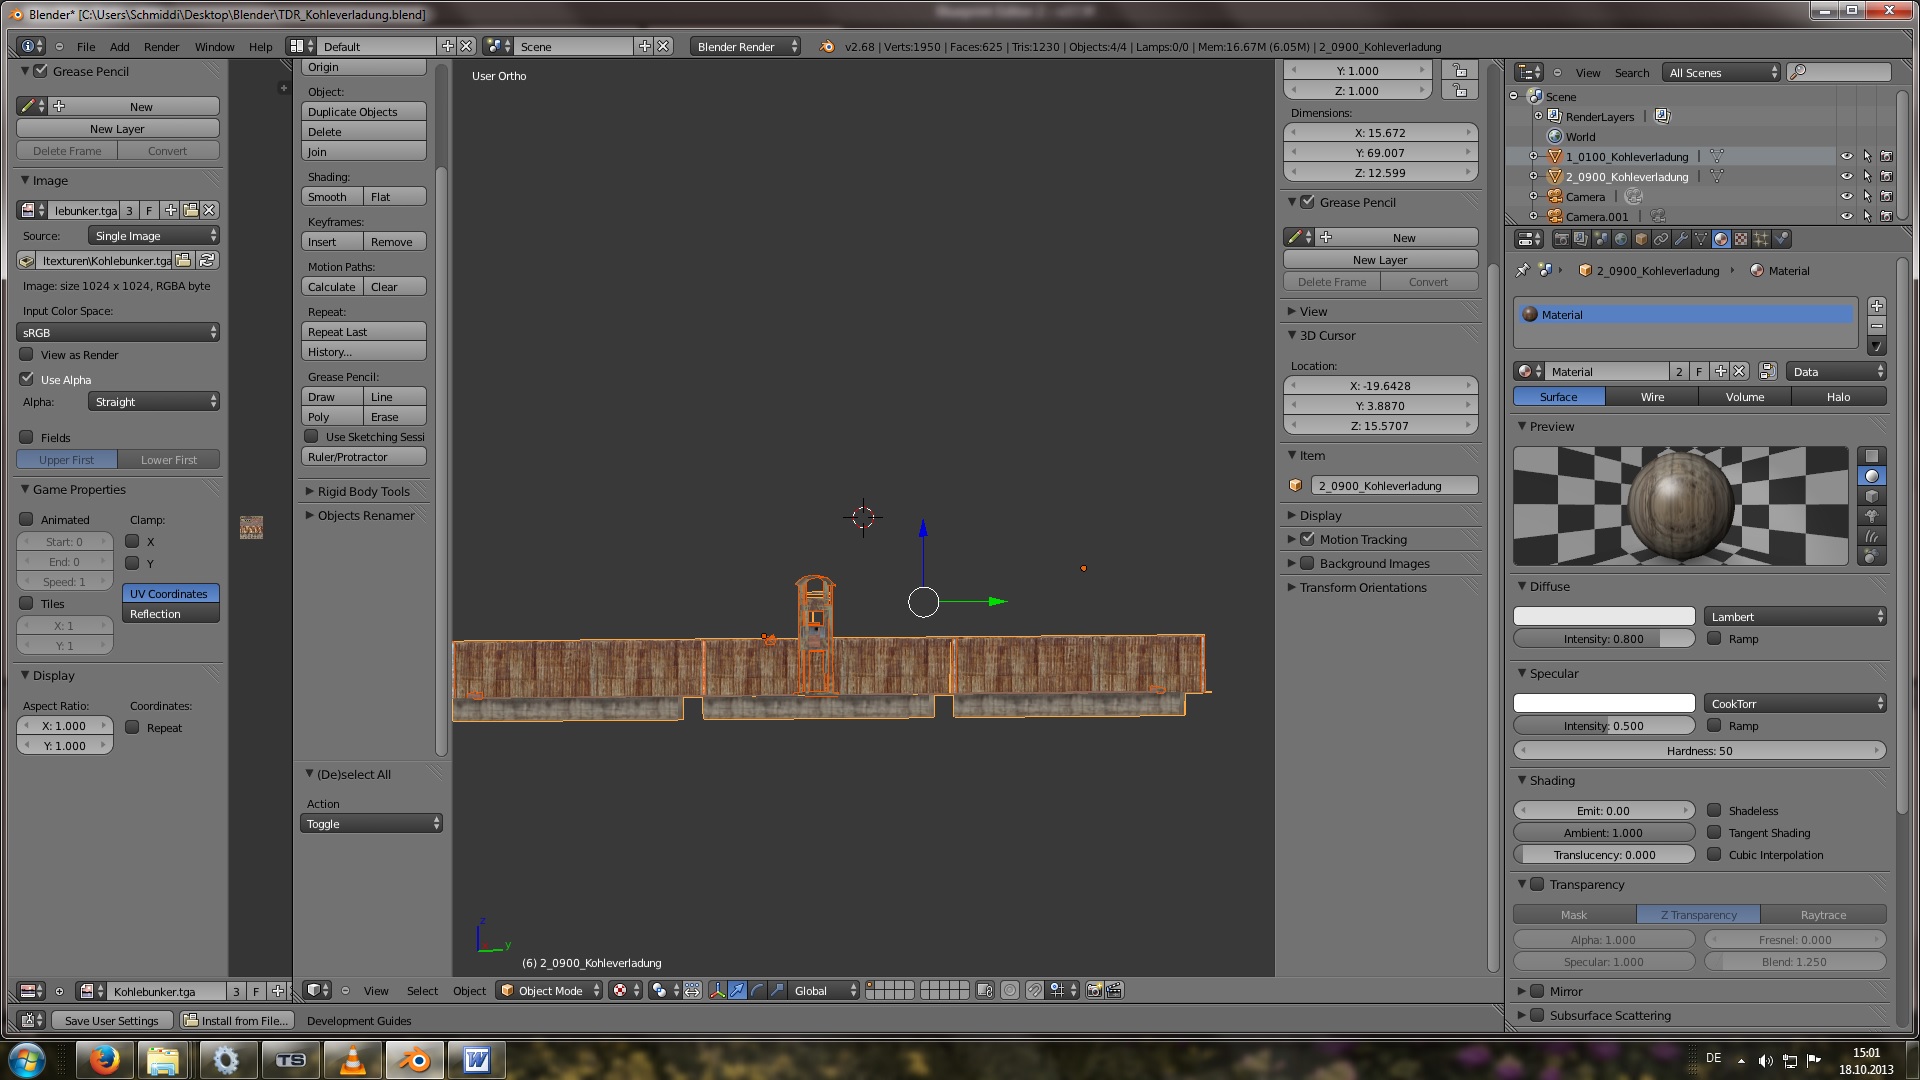The height and width of the screenshot is (1080, 1920).
Task: Click the diffuse color swatch
Action: pos(1603,617)
